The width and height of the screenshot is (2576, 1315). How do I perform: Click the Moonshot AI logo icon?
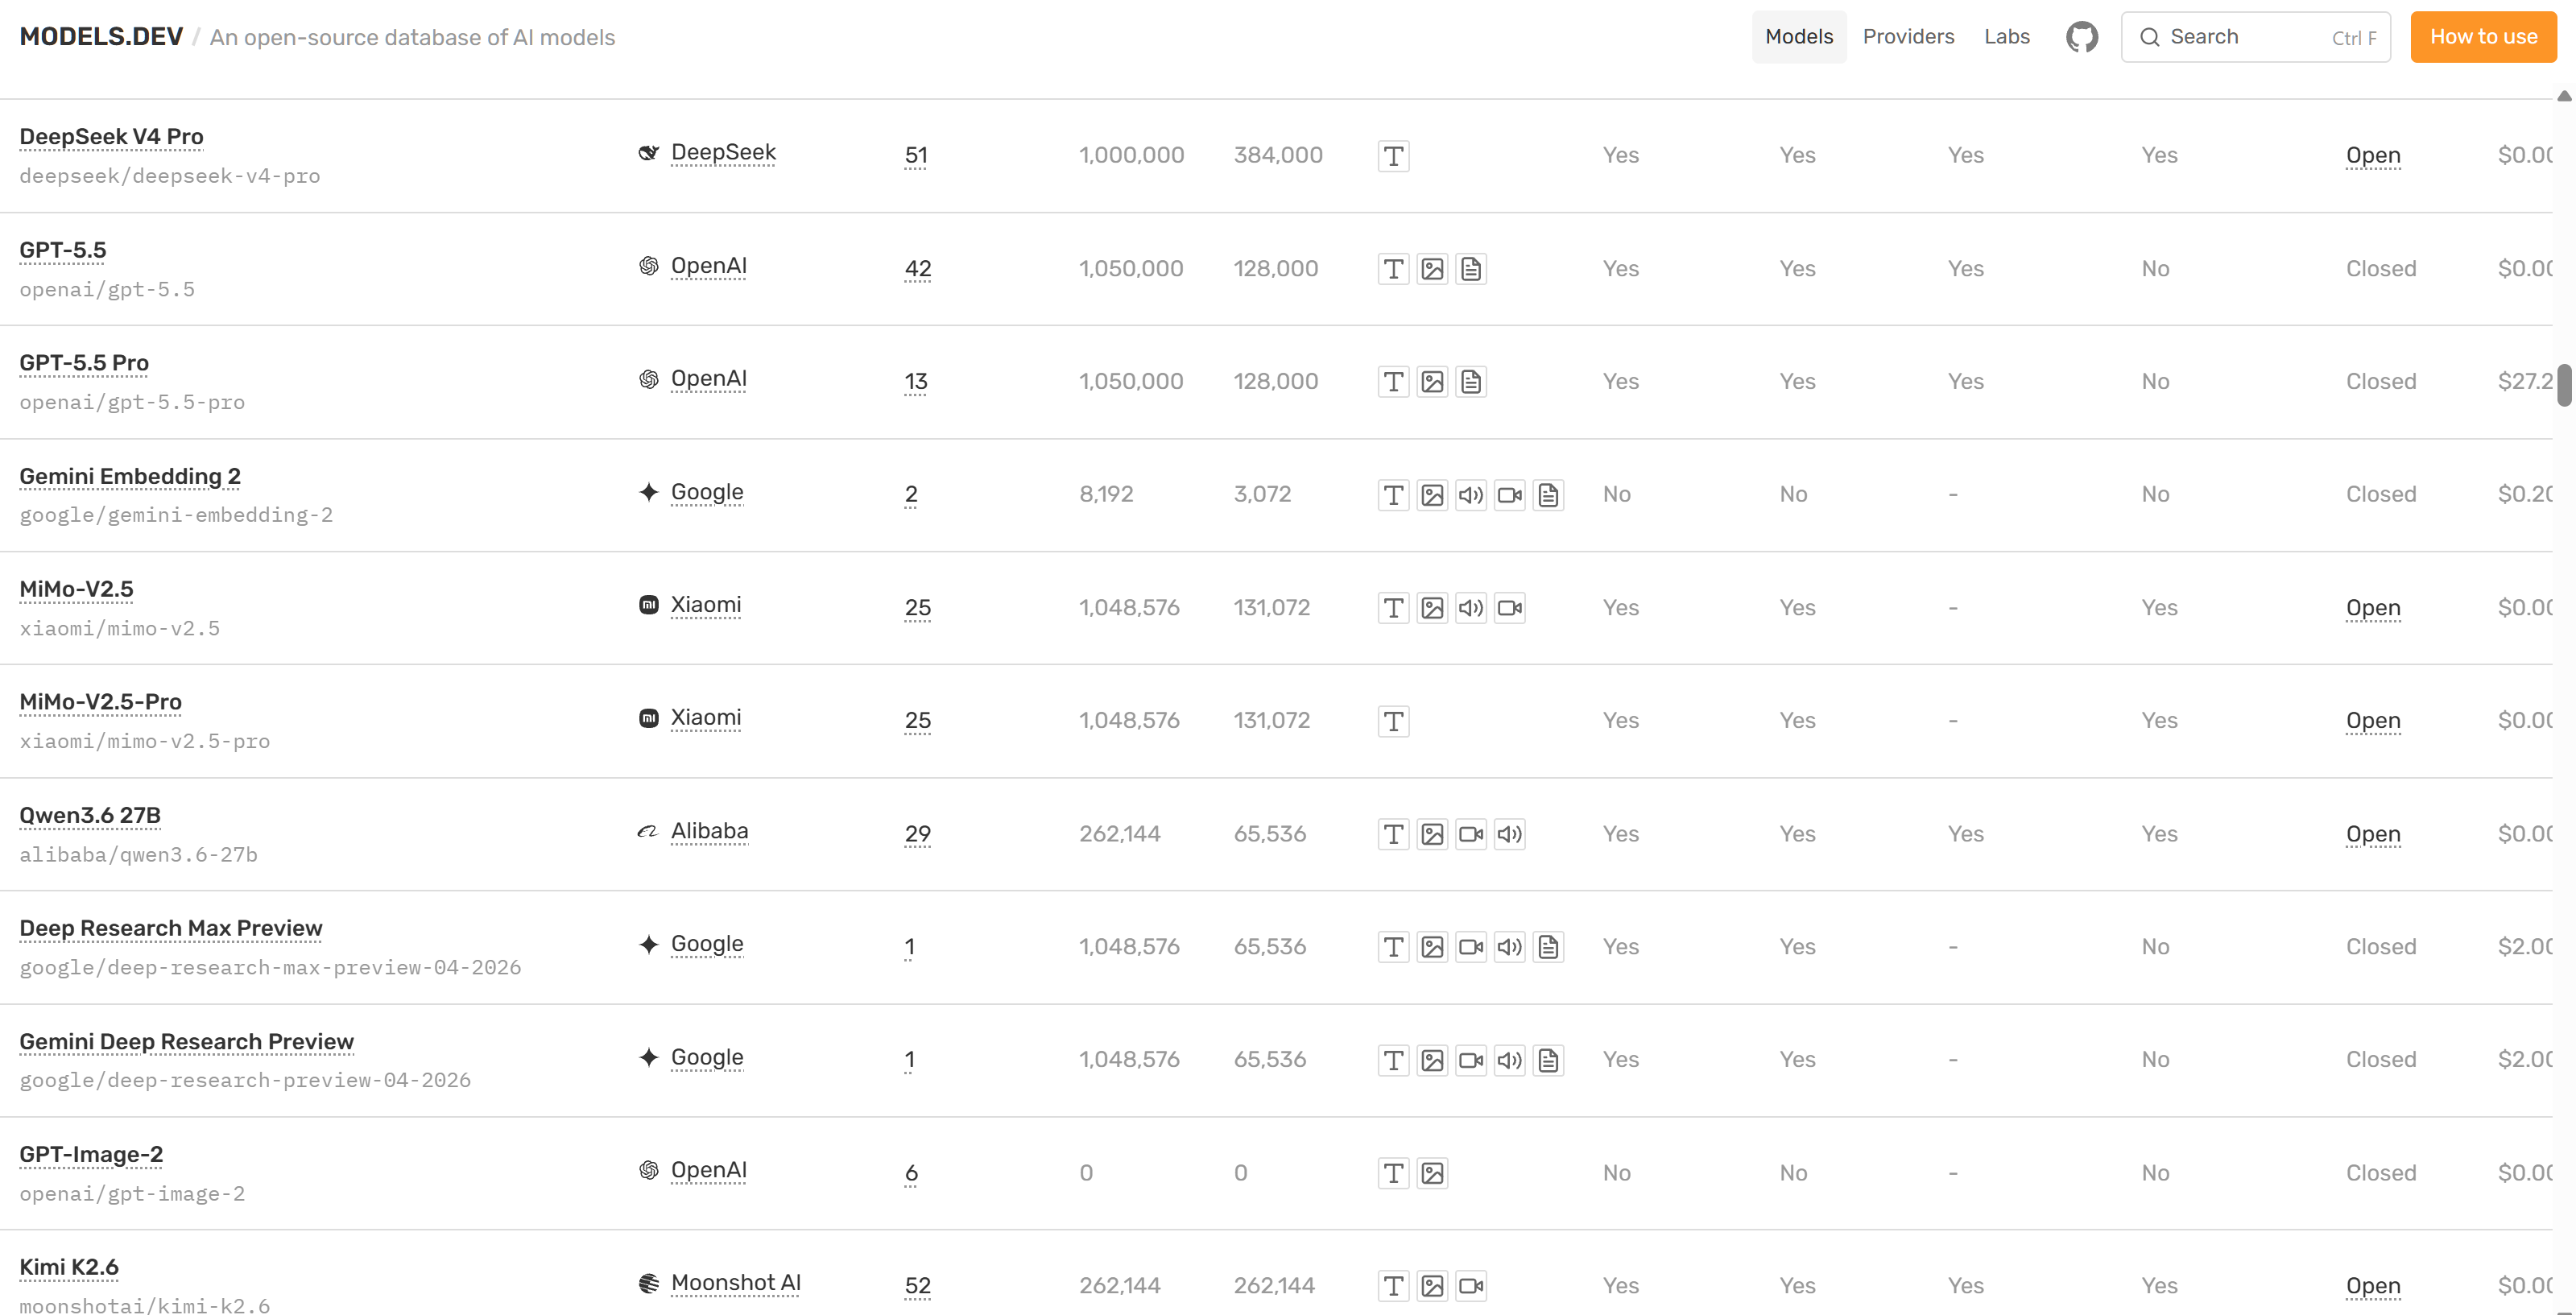point(649,1283)
